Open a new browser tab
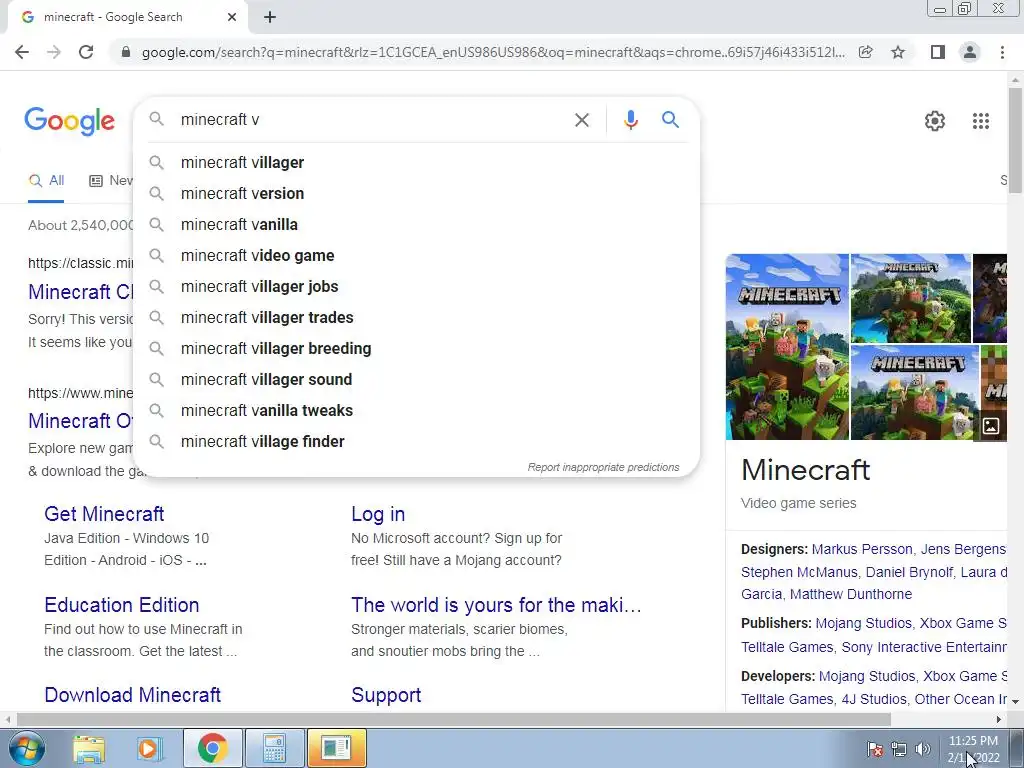 [270, 18]
